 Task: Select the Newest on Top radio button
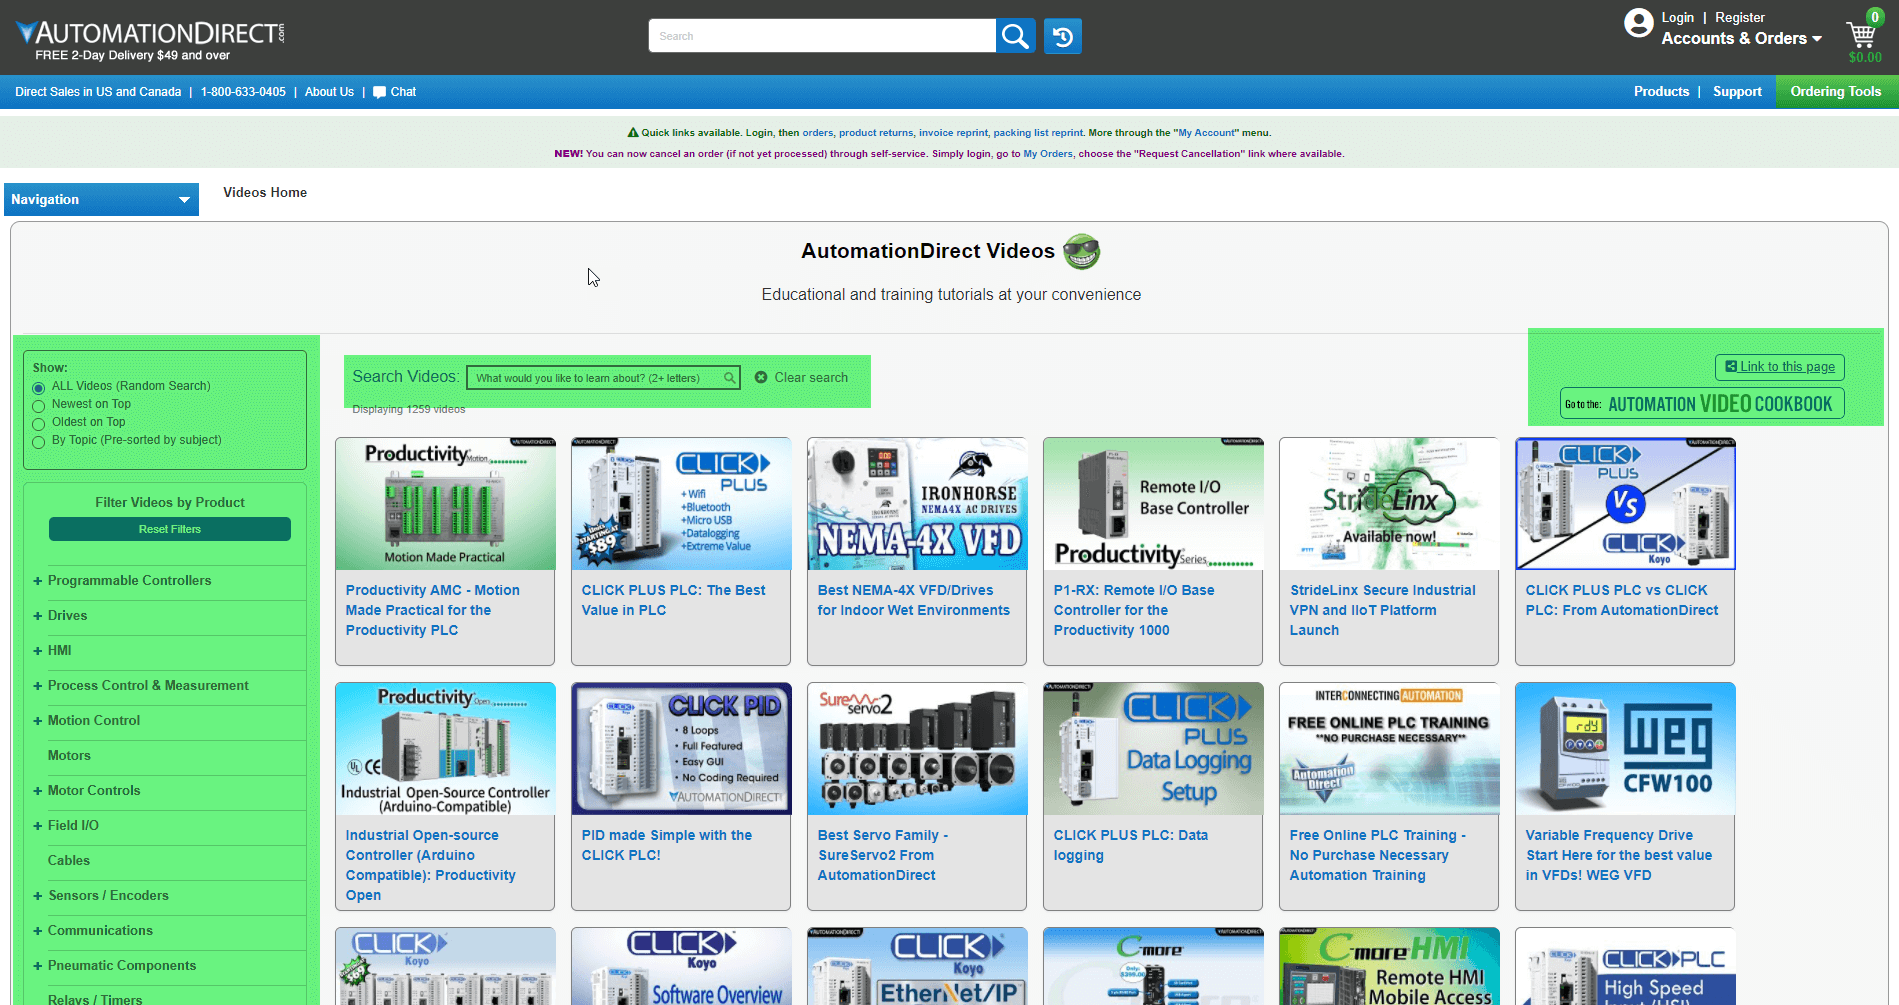coord(38,404)
